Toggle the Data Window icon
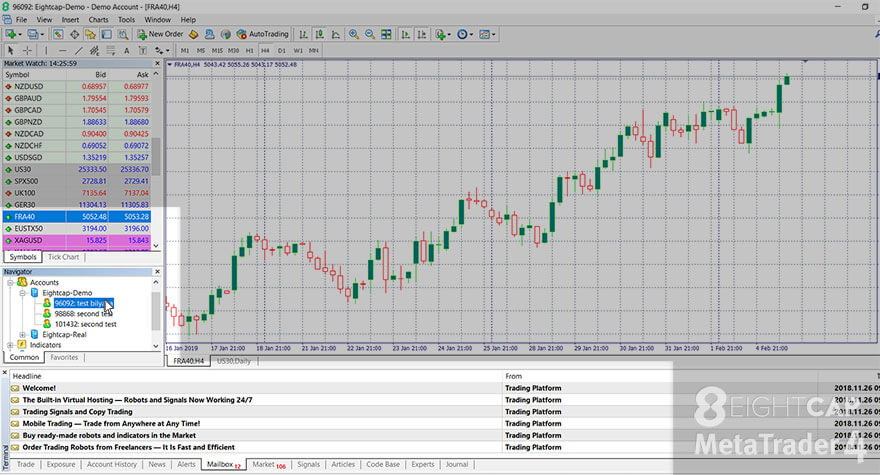 pos(74,34)
